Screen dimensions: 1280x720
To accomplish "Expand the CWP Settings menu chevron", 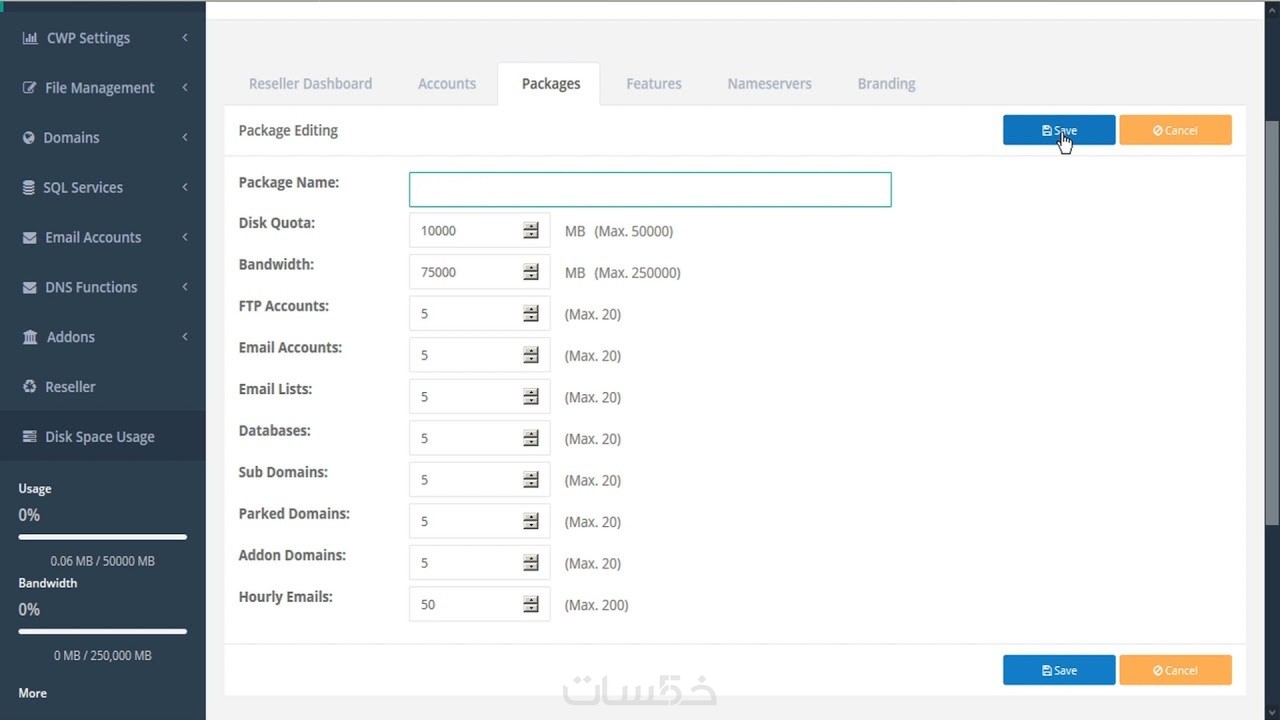I will [x=185, y=38].
